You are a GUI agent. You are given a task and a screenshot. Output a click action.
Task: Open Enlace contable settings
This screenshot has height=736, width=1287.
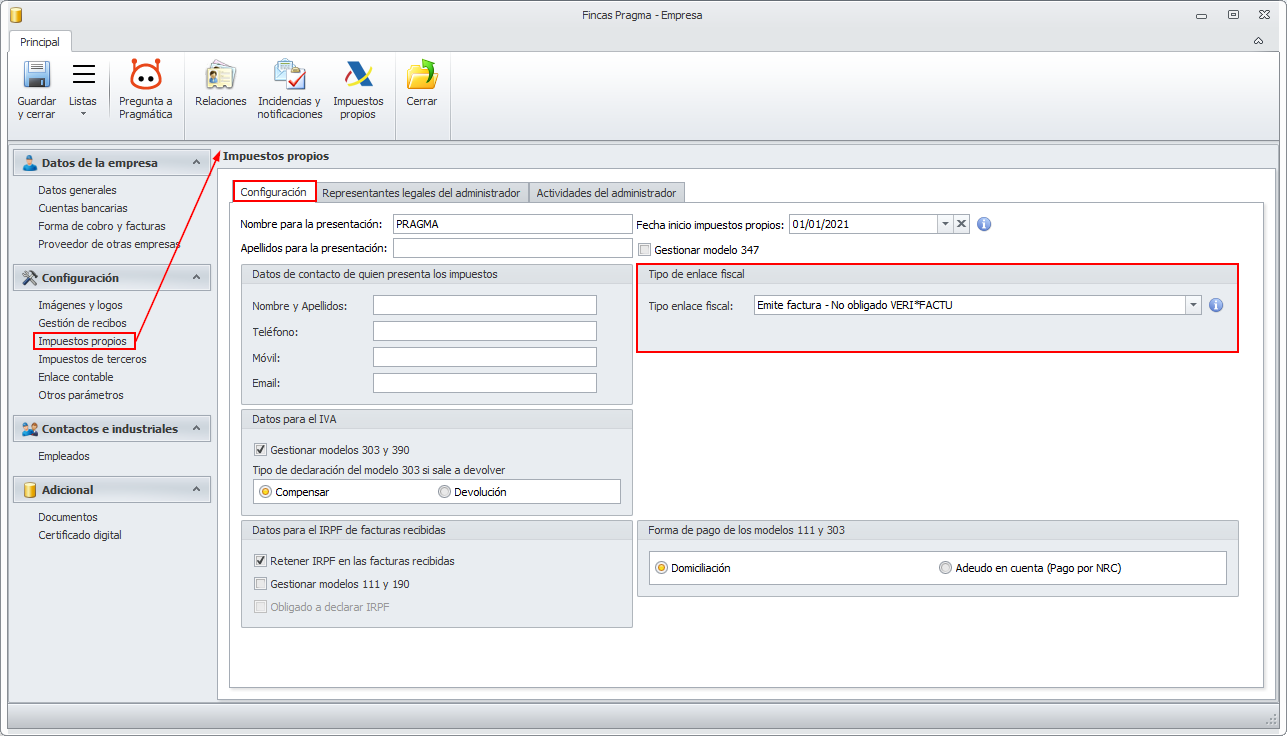(x=76, y=377)
